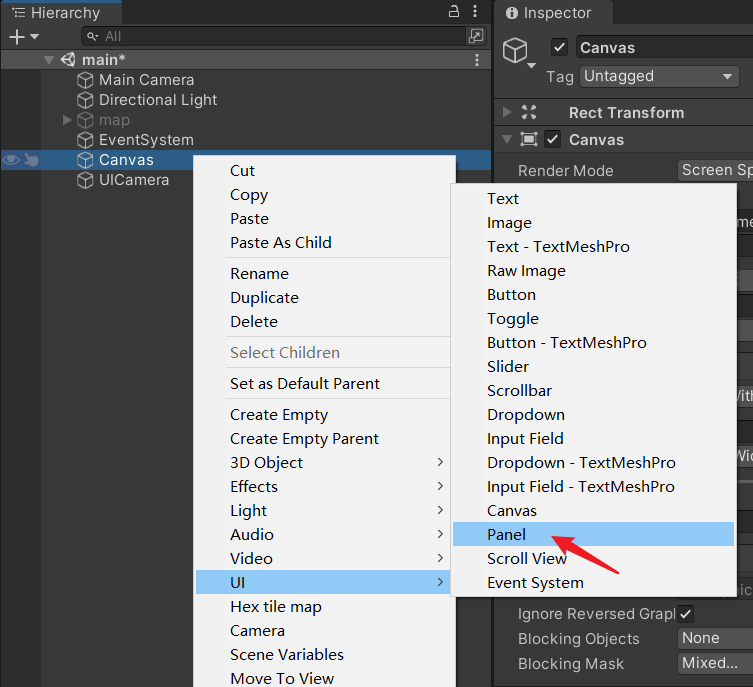The width and height of the screenshot is (753, 687).
Task: Click the plus create-object button
Action: 17,36
